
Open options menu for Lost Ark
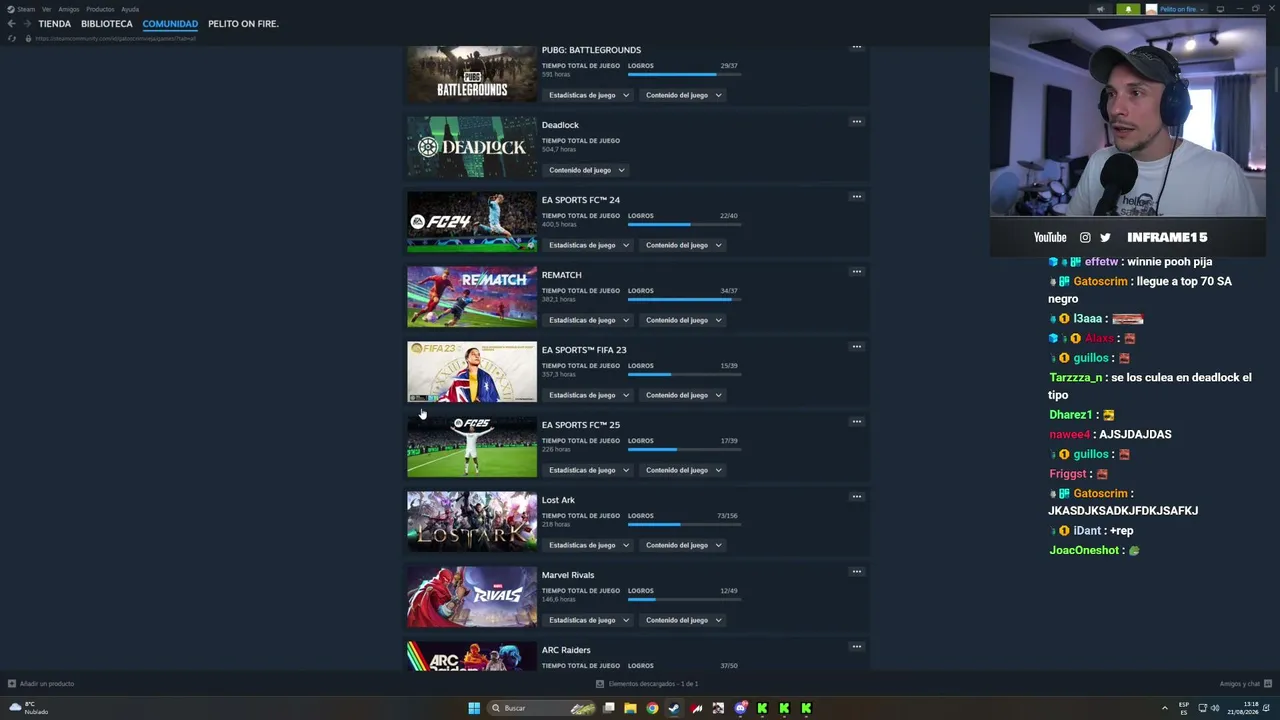[856, 497]
